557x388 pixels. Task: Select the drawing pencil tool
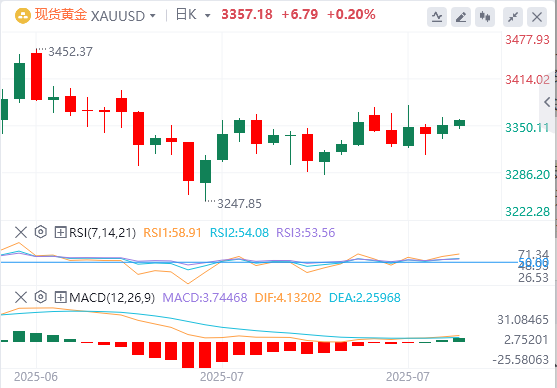coord(461,17)
